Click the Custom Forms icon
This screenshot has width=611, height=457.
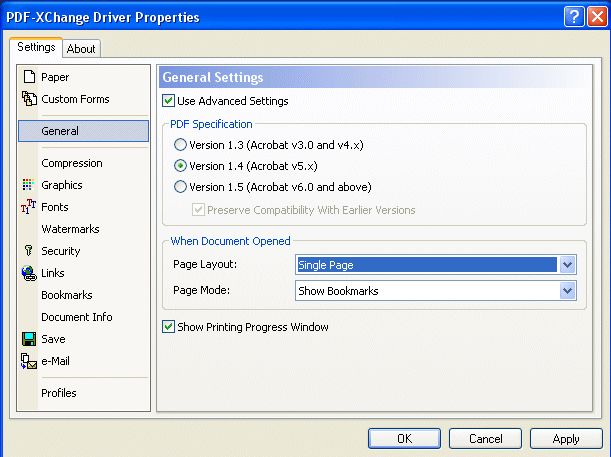point(29,99)
